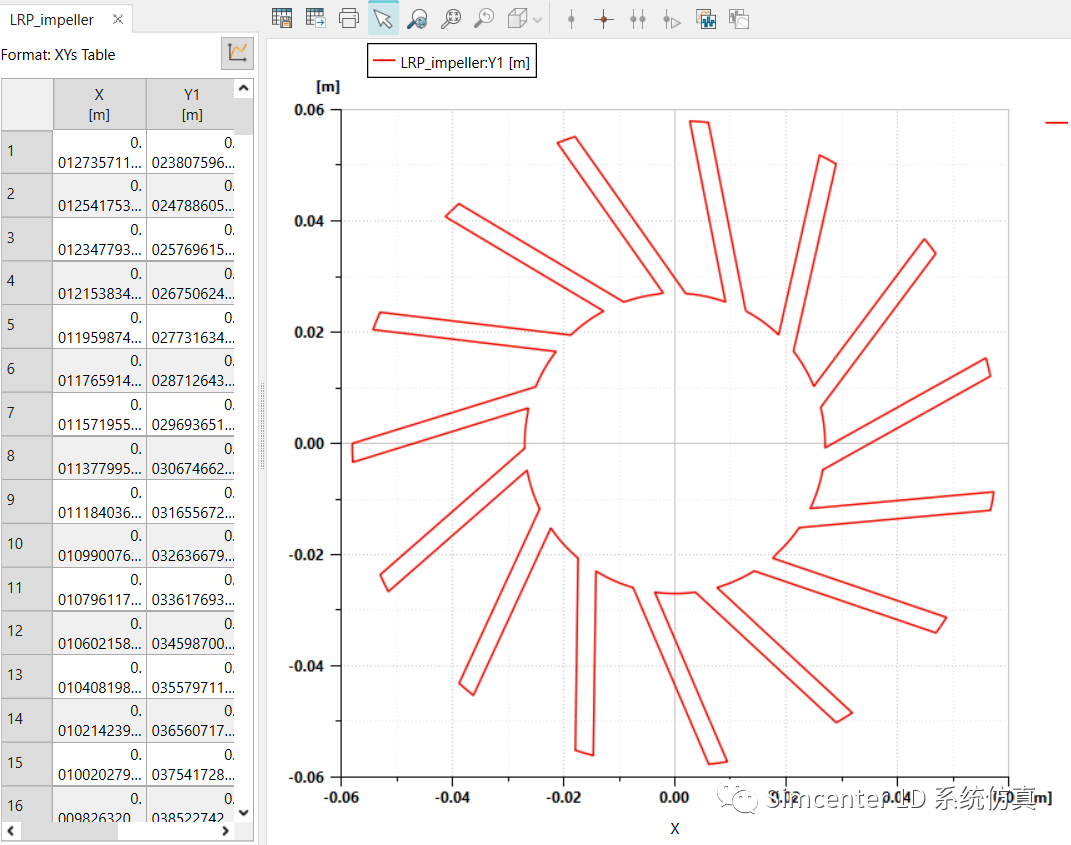Image resolution: width=1071 pixels, height=845 pixels.
Task: Close the LRP_impeller tab
Action: (x=118, y=19)
